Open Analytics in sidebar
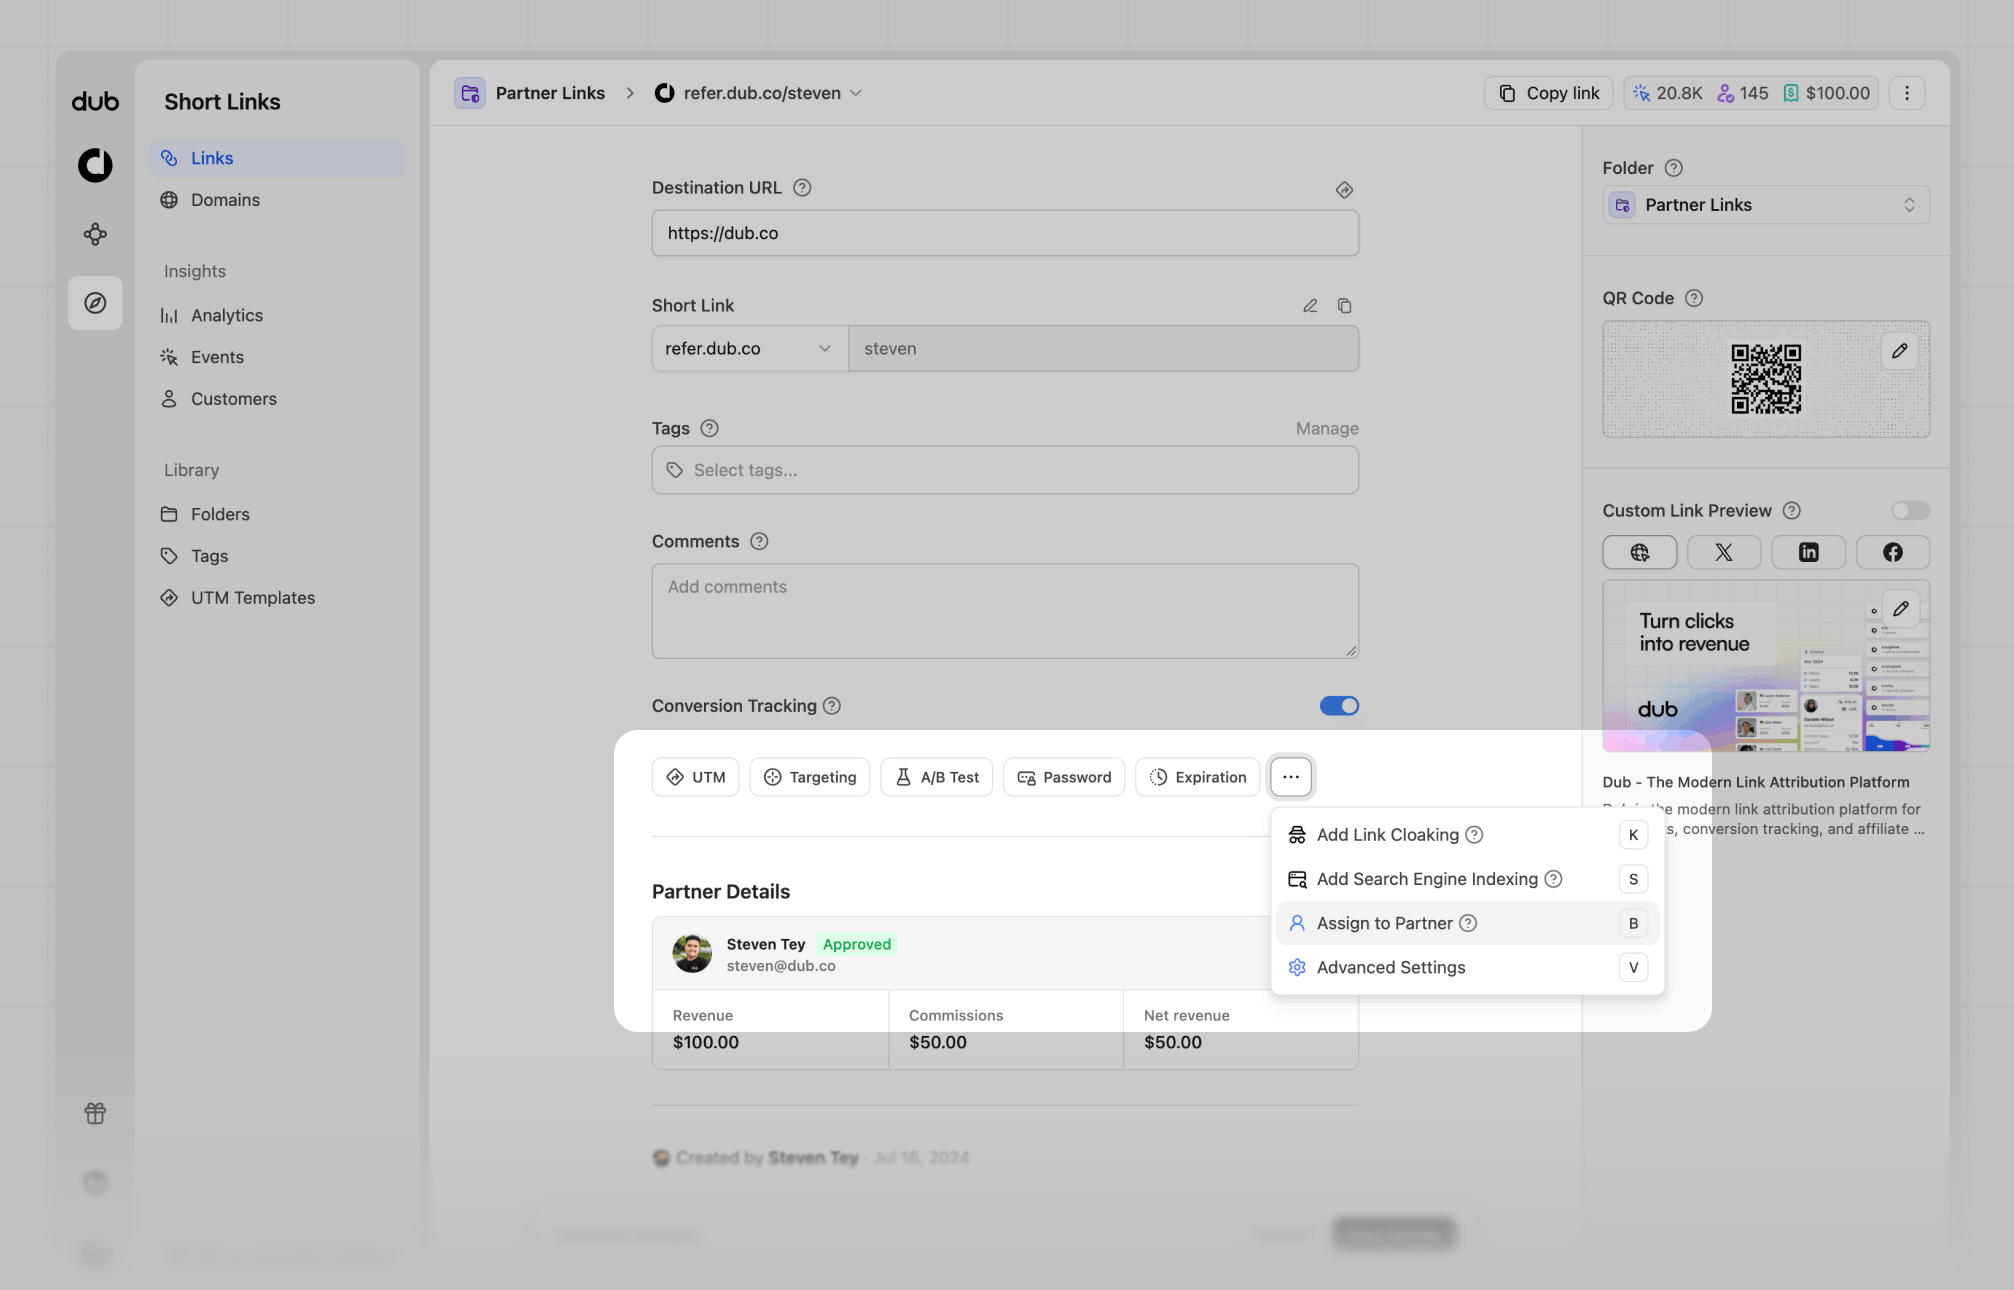 pos(277,315)
